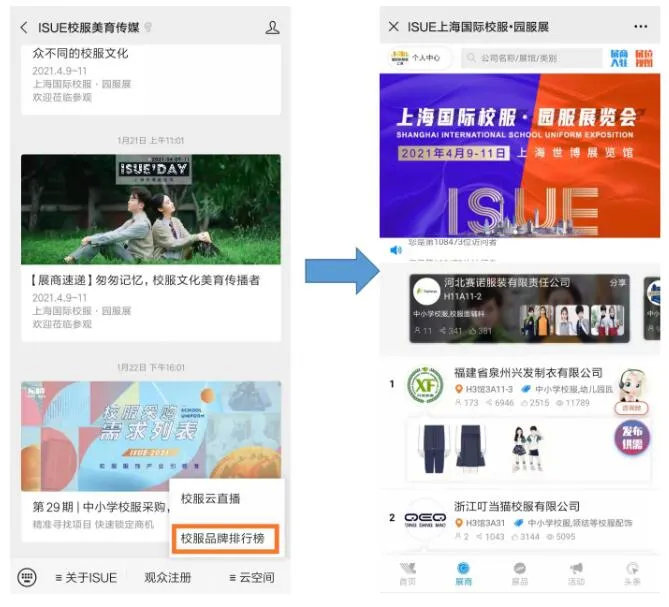Focus the 公司名称/展馆/类别 search field
This screenshot has height=607, width=669.
532,58
